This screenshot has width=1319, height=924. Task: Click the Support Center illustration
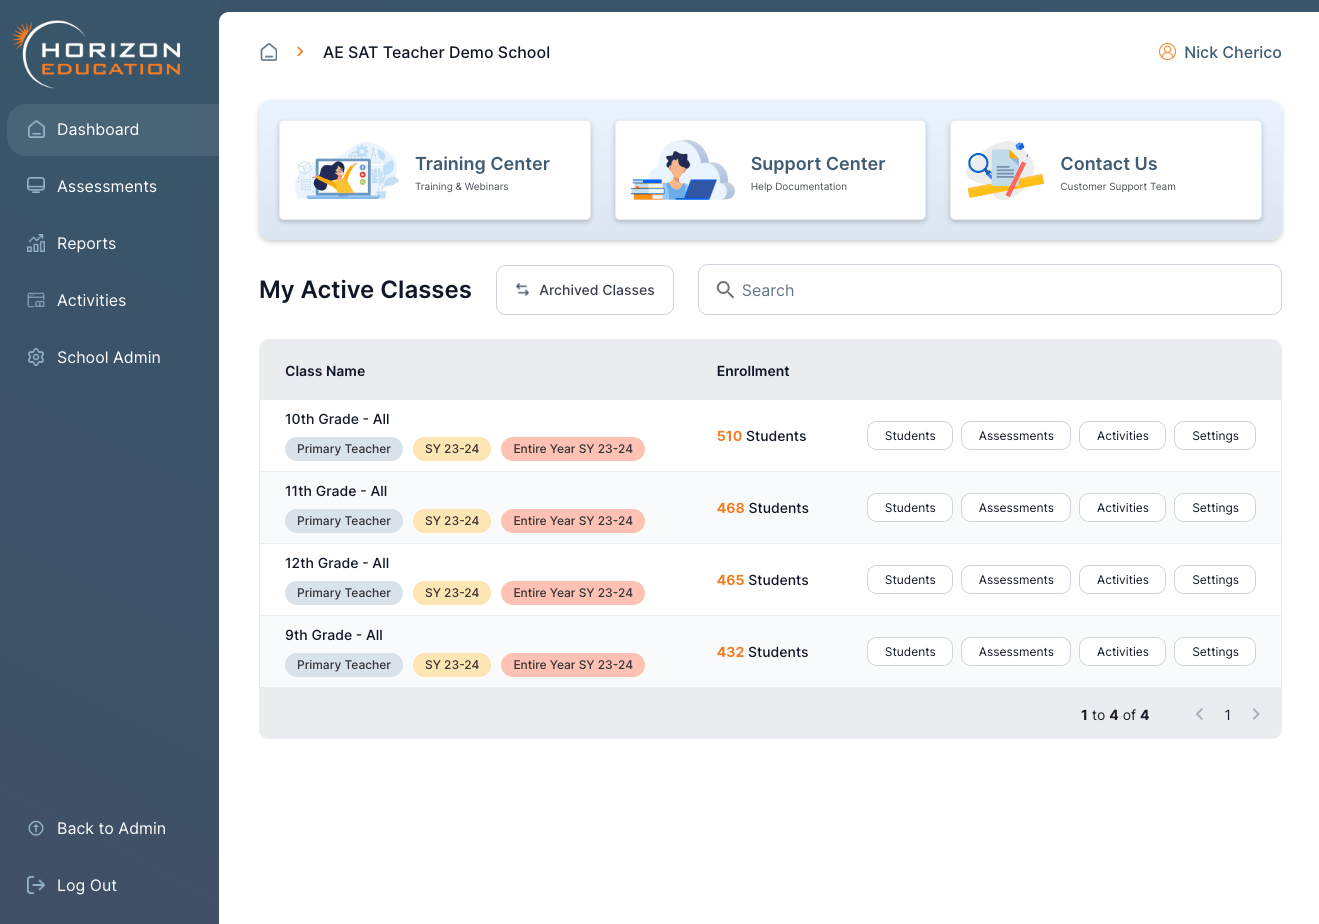pos(681,170)
